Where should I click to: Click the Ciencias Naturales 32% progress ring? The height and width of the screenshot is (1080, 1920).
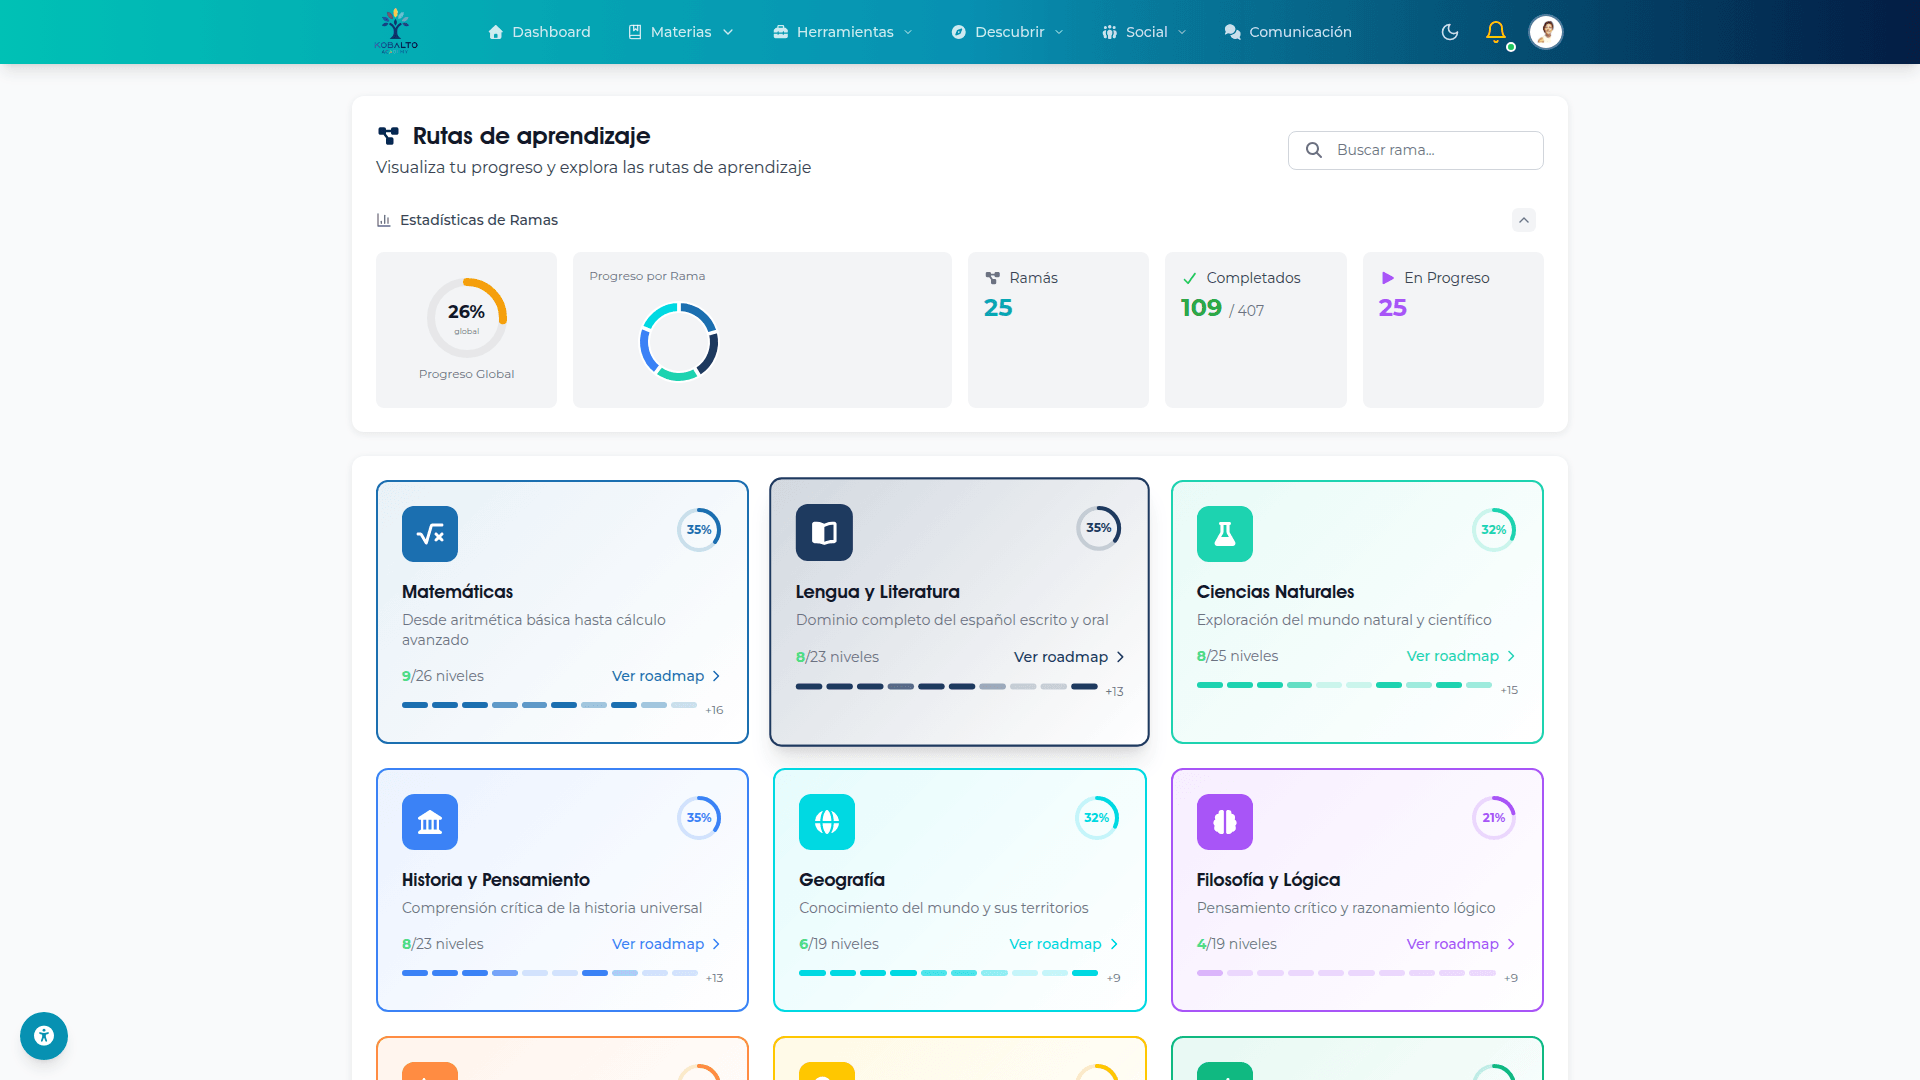click(x=1494, y=530)
